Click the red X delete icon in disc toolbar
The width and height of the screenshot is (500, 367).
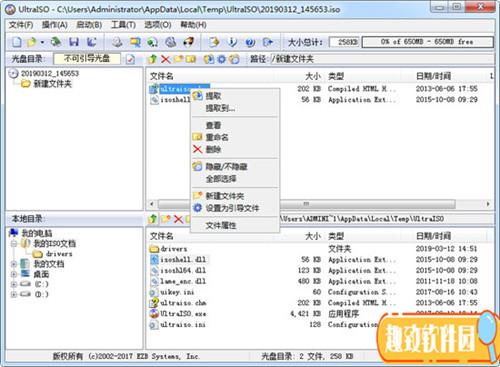pyautogui.click(x=166, y=59)
